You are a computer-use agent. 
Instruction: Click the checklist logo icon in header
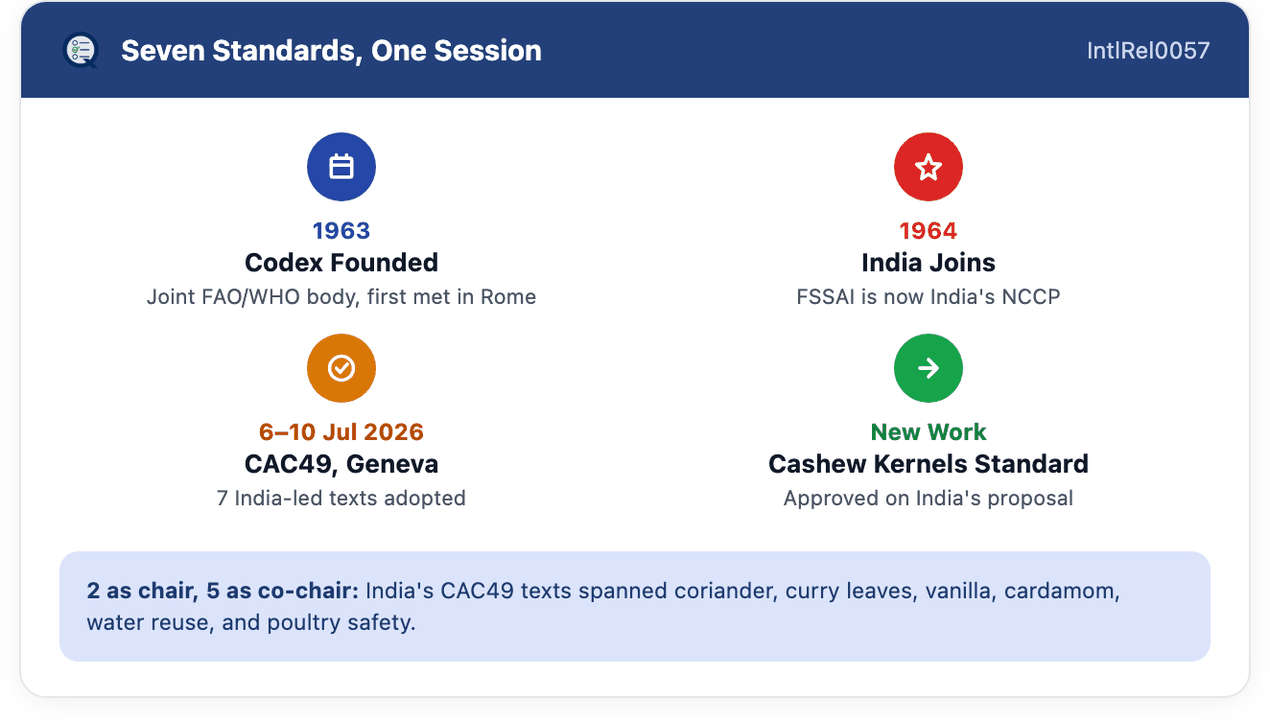(x=80, y=50)
